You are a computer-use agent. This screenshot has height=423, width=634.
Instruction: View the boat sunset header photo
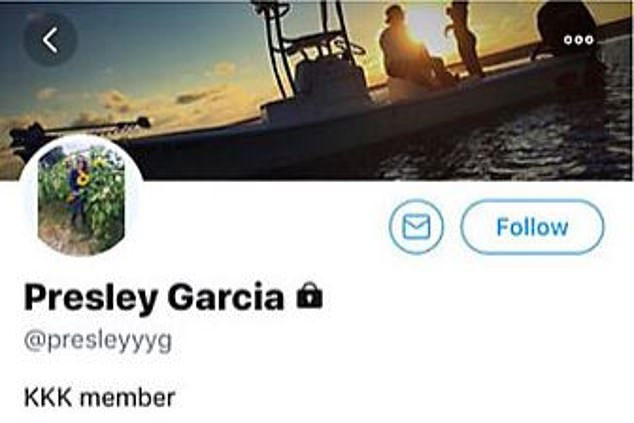(x=317, y=90)
